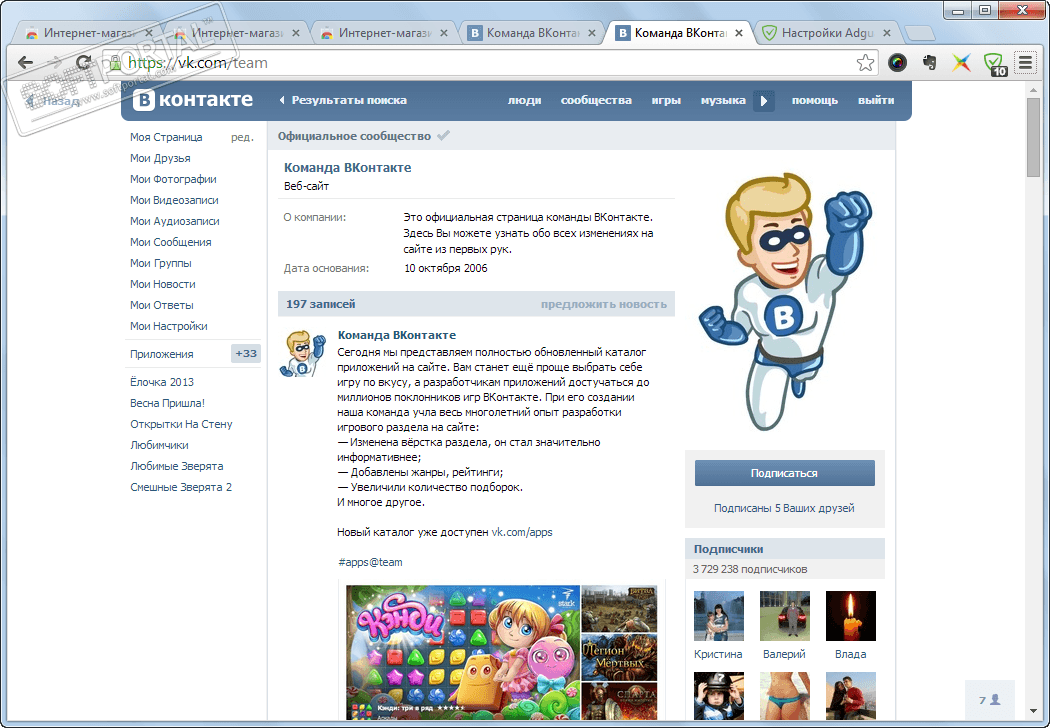
Task: Open the Chrome hamburger menu
Action: tap(1025, 63)
